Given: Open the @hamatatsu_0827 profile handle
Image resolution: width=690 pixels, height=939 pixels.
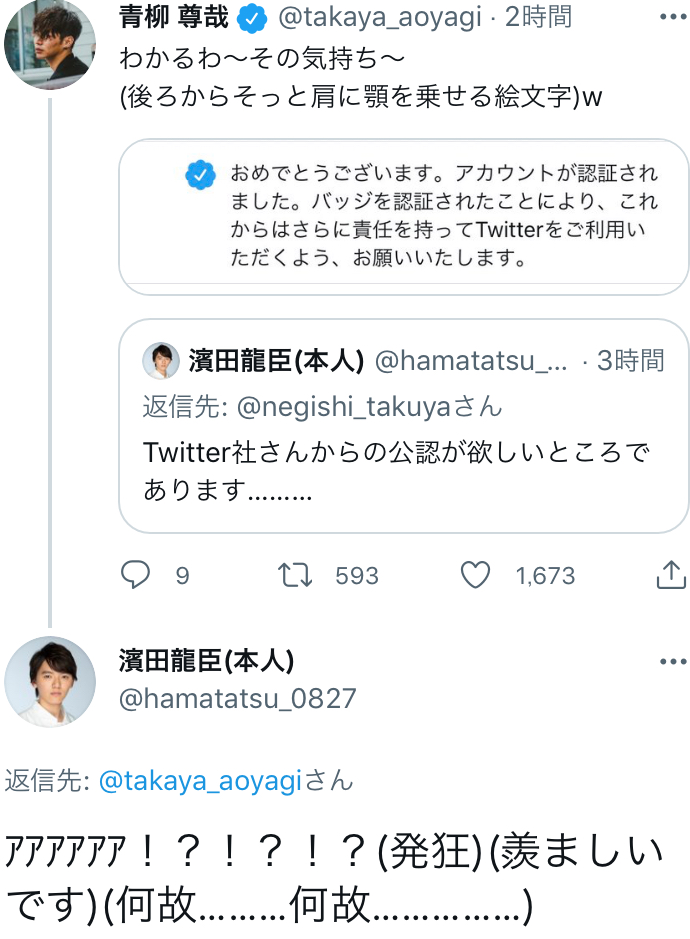Looking at the screenshot, I should (x=237, y=698).
